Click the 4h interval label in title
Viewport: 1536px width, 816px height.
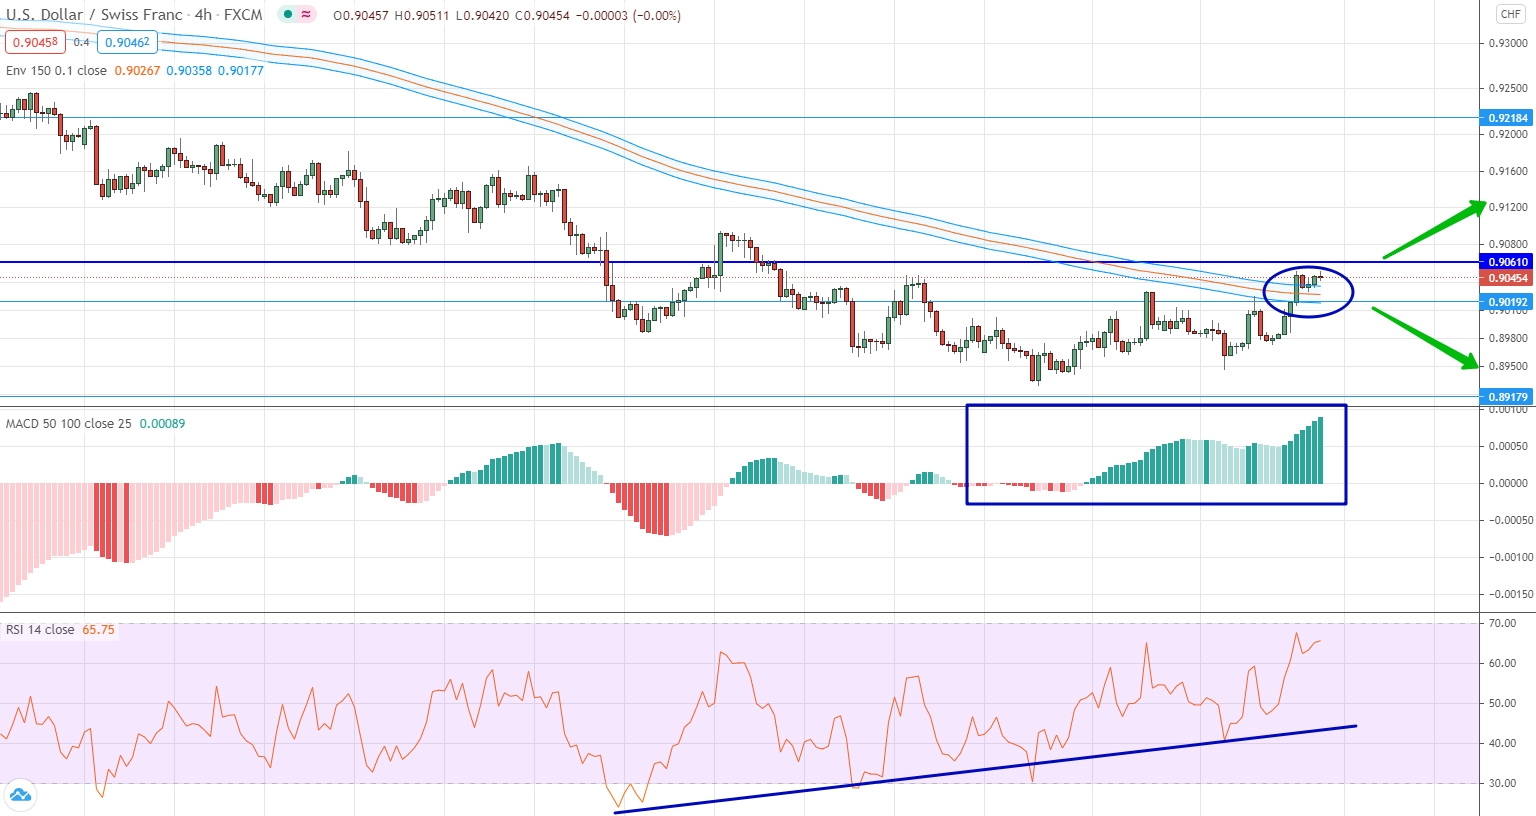point(204,15)
